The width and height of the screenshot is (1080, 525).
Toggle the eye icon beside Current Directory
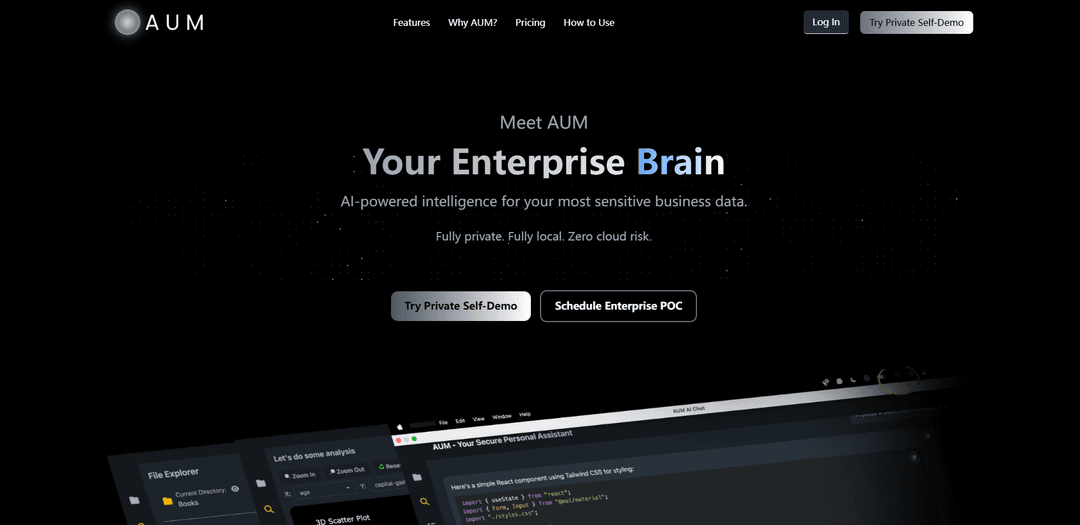[x=235, y=488]
